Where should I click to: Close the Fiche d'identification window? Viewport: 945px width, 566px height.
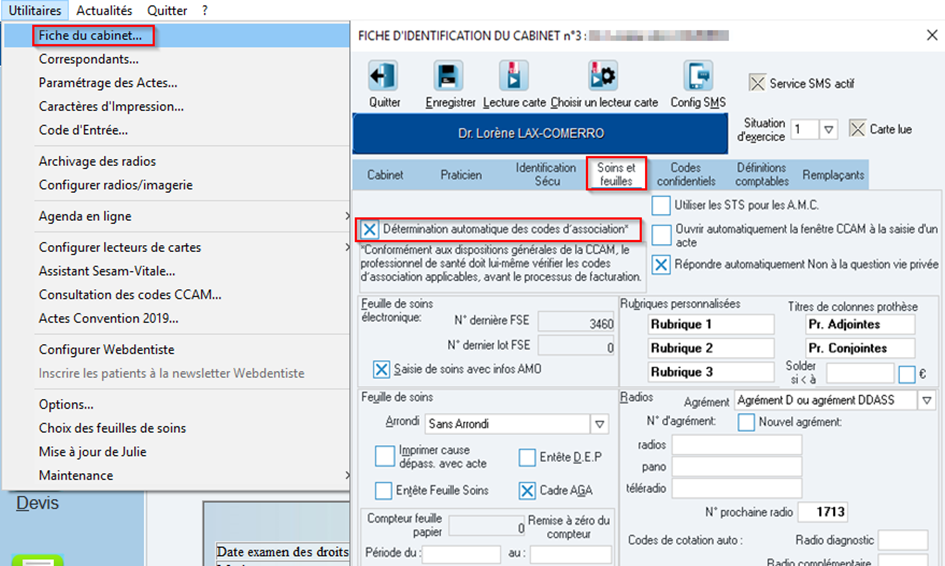[932, 36]
